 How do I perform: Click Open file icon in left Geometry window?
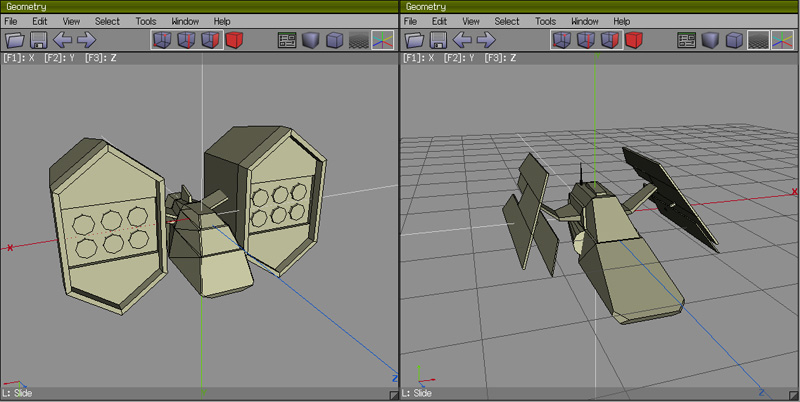click(14, 40)
